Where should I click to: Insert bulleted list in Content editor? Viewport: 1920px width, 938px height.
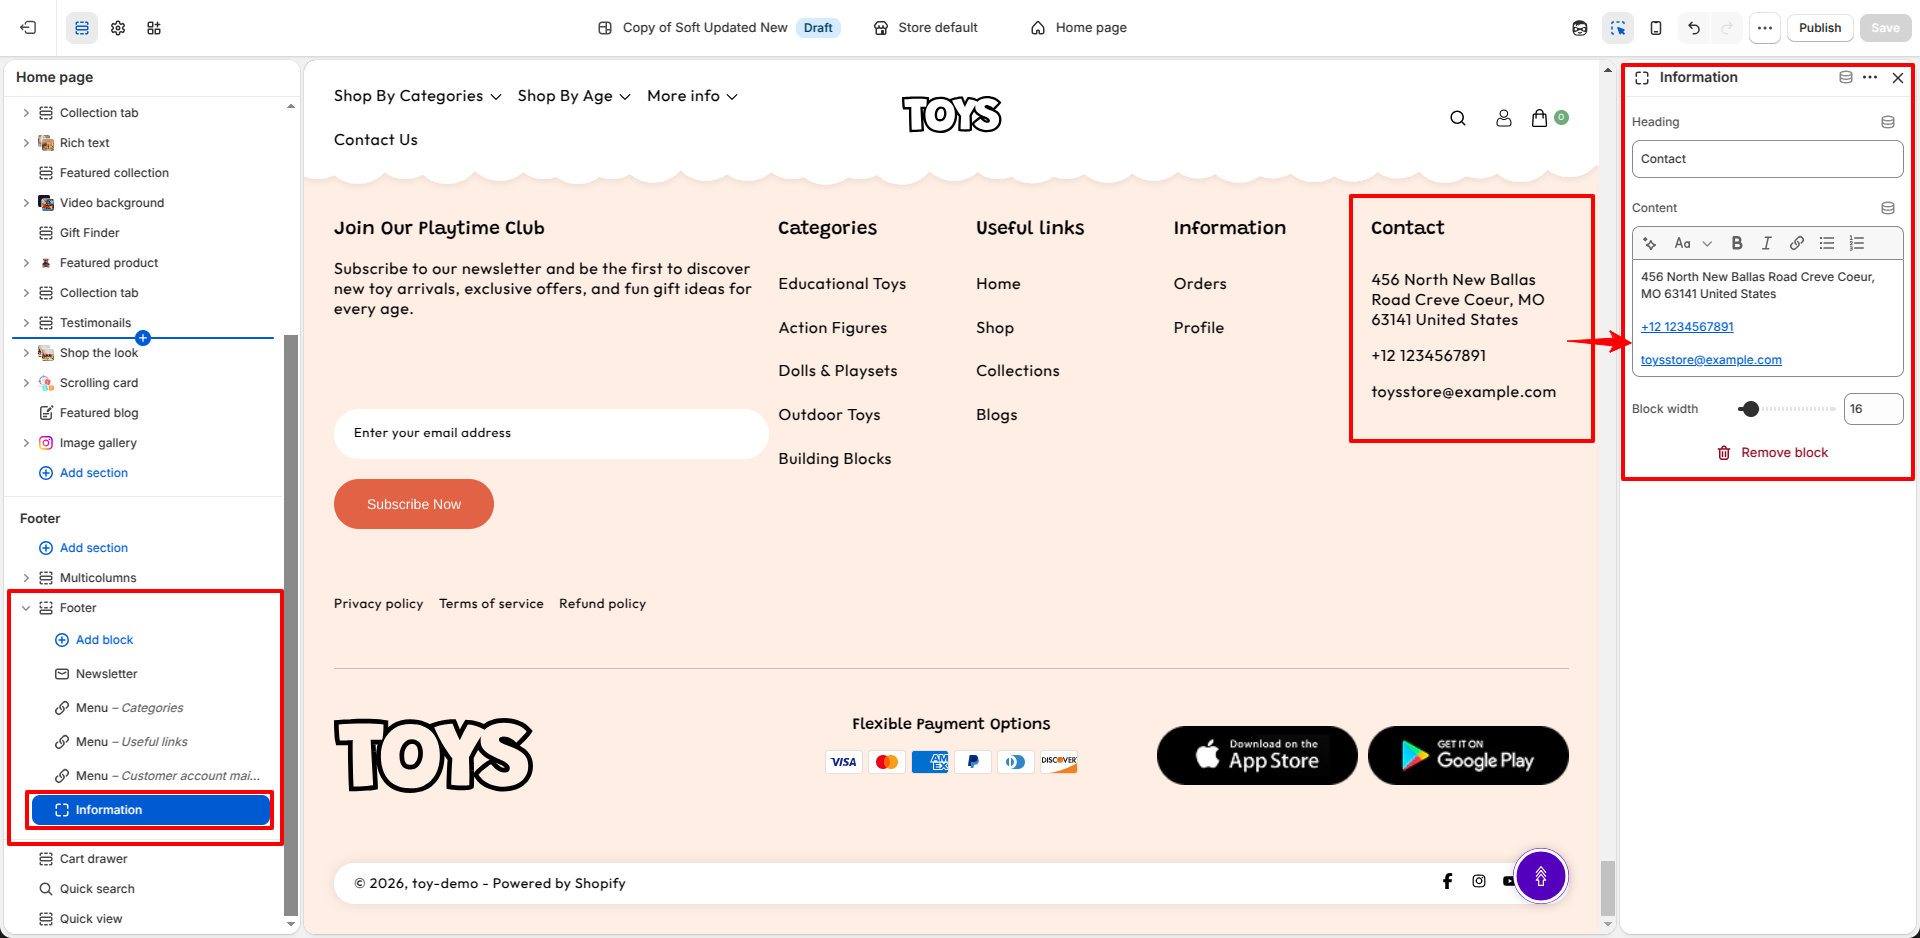pyautogui.click(x=1827, y=243)
